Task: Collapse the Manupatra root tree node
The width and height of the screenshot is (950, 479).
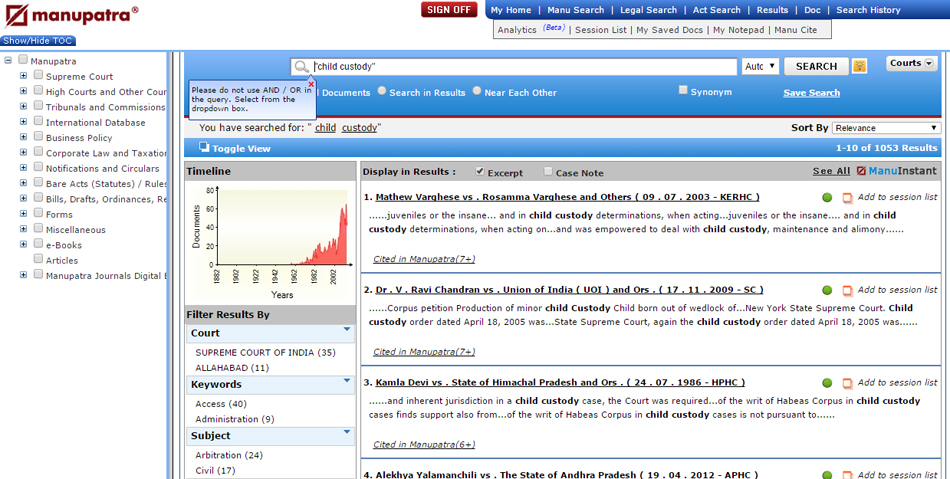Action: tap(8, 61)
